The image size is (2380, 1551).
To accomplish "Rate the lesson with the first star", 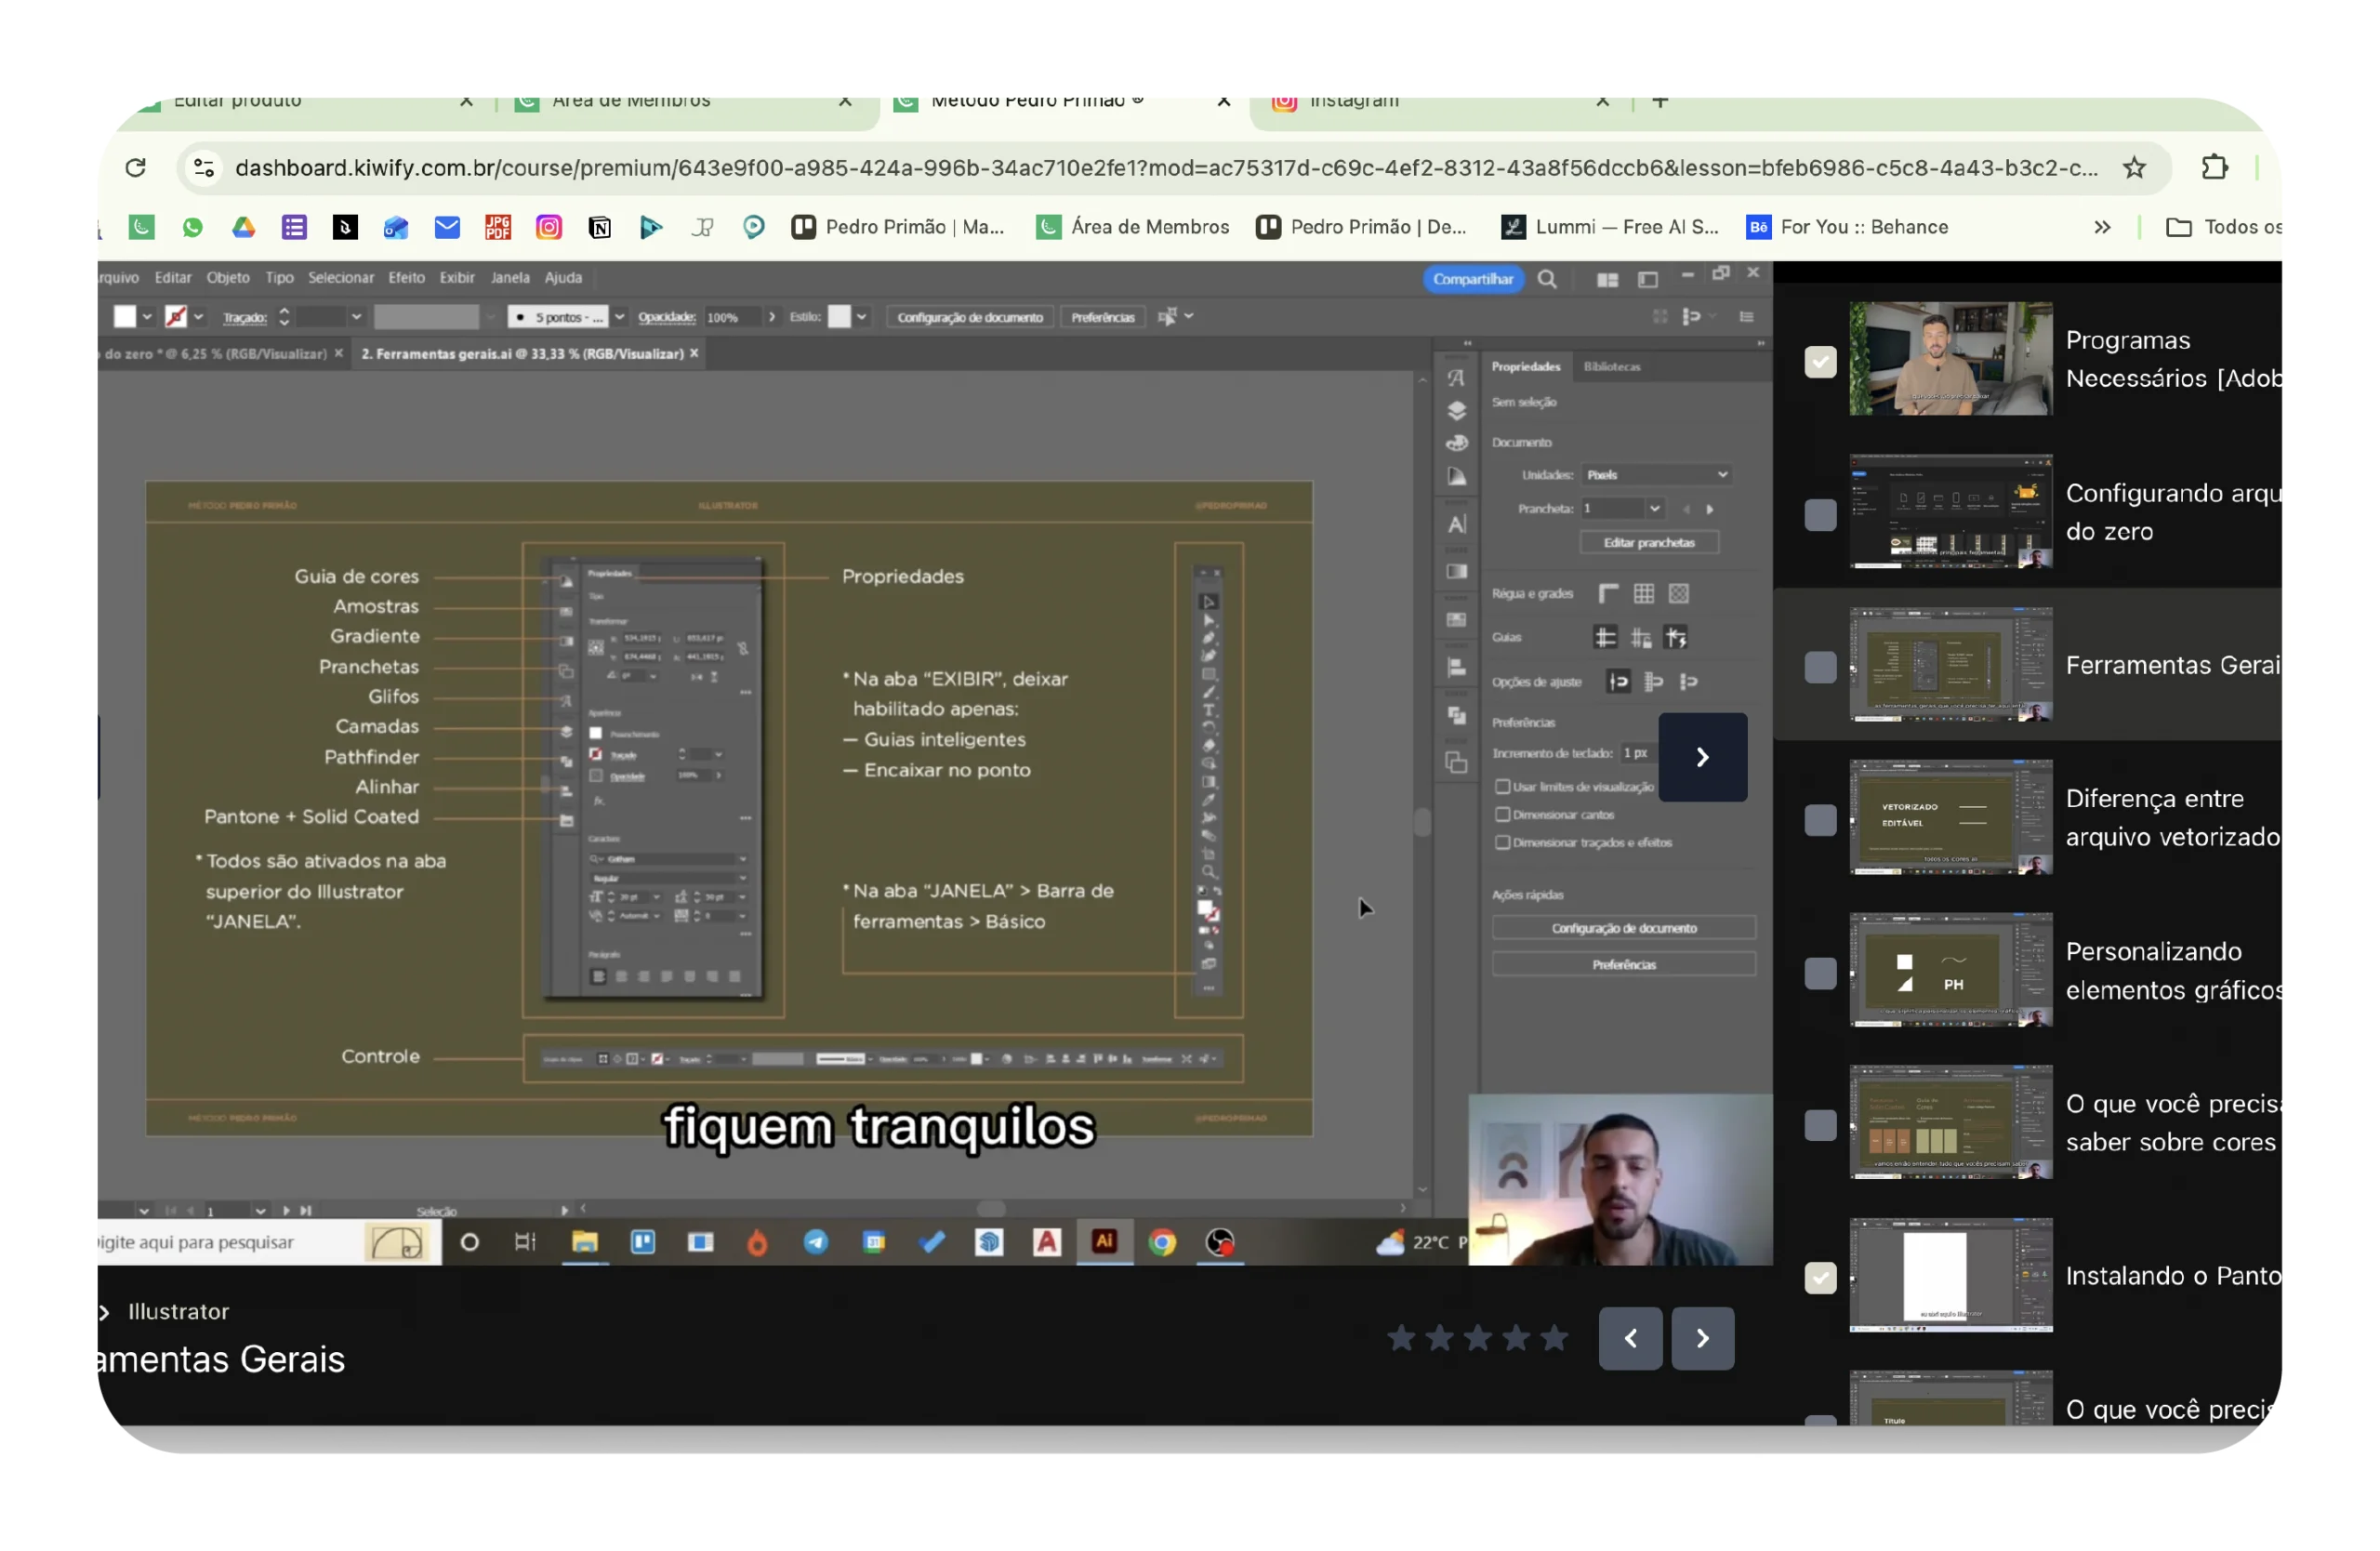I will pos(1402,1338).
